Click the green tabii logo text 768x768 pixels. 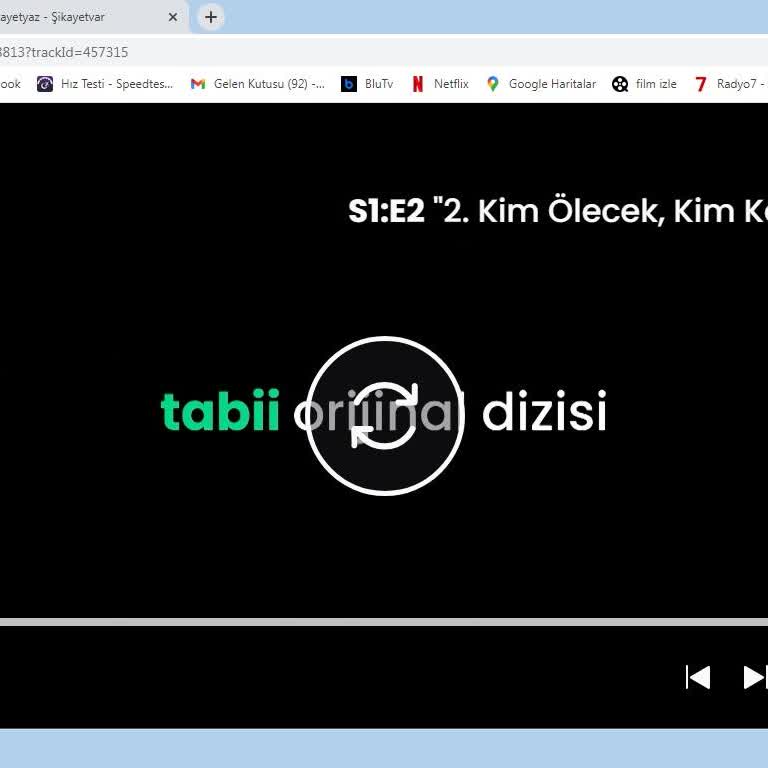tap(220, 410)
